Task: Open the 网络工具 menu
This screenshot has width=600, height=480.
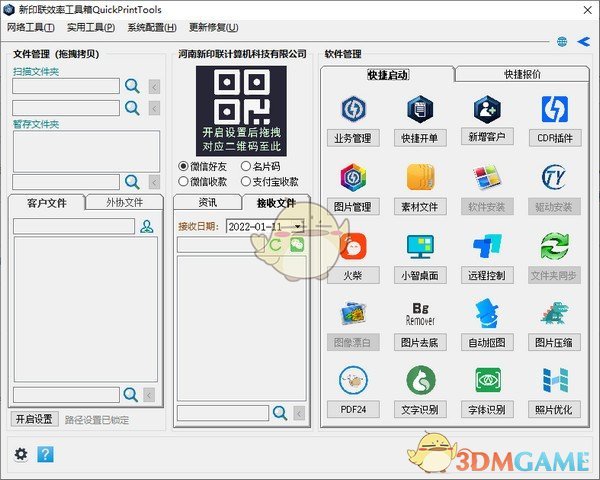Action: pyautogui.click(x=31, y=28)
